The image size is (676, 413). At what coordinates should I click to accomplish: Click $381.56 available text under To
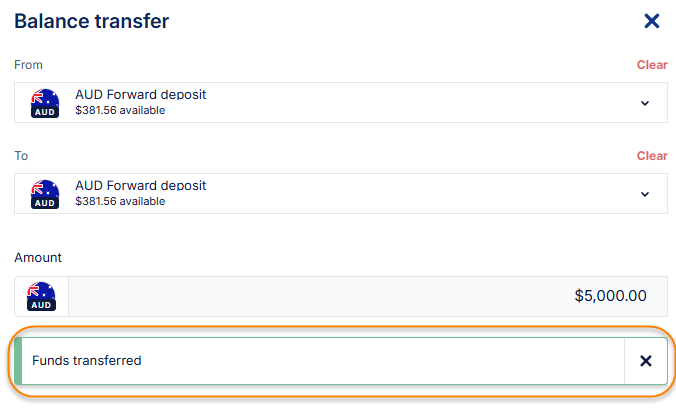120,202
